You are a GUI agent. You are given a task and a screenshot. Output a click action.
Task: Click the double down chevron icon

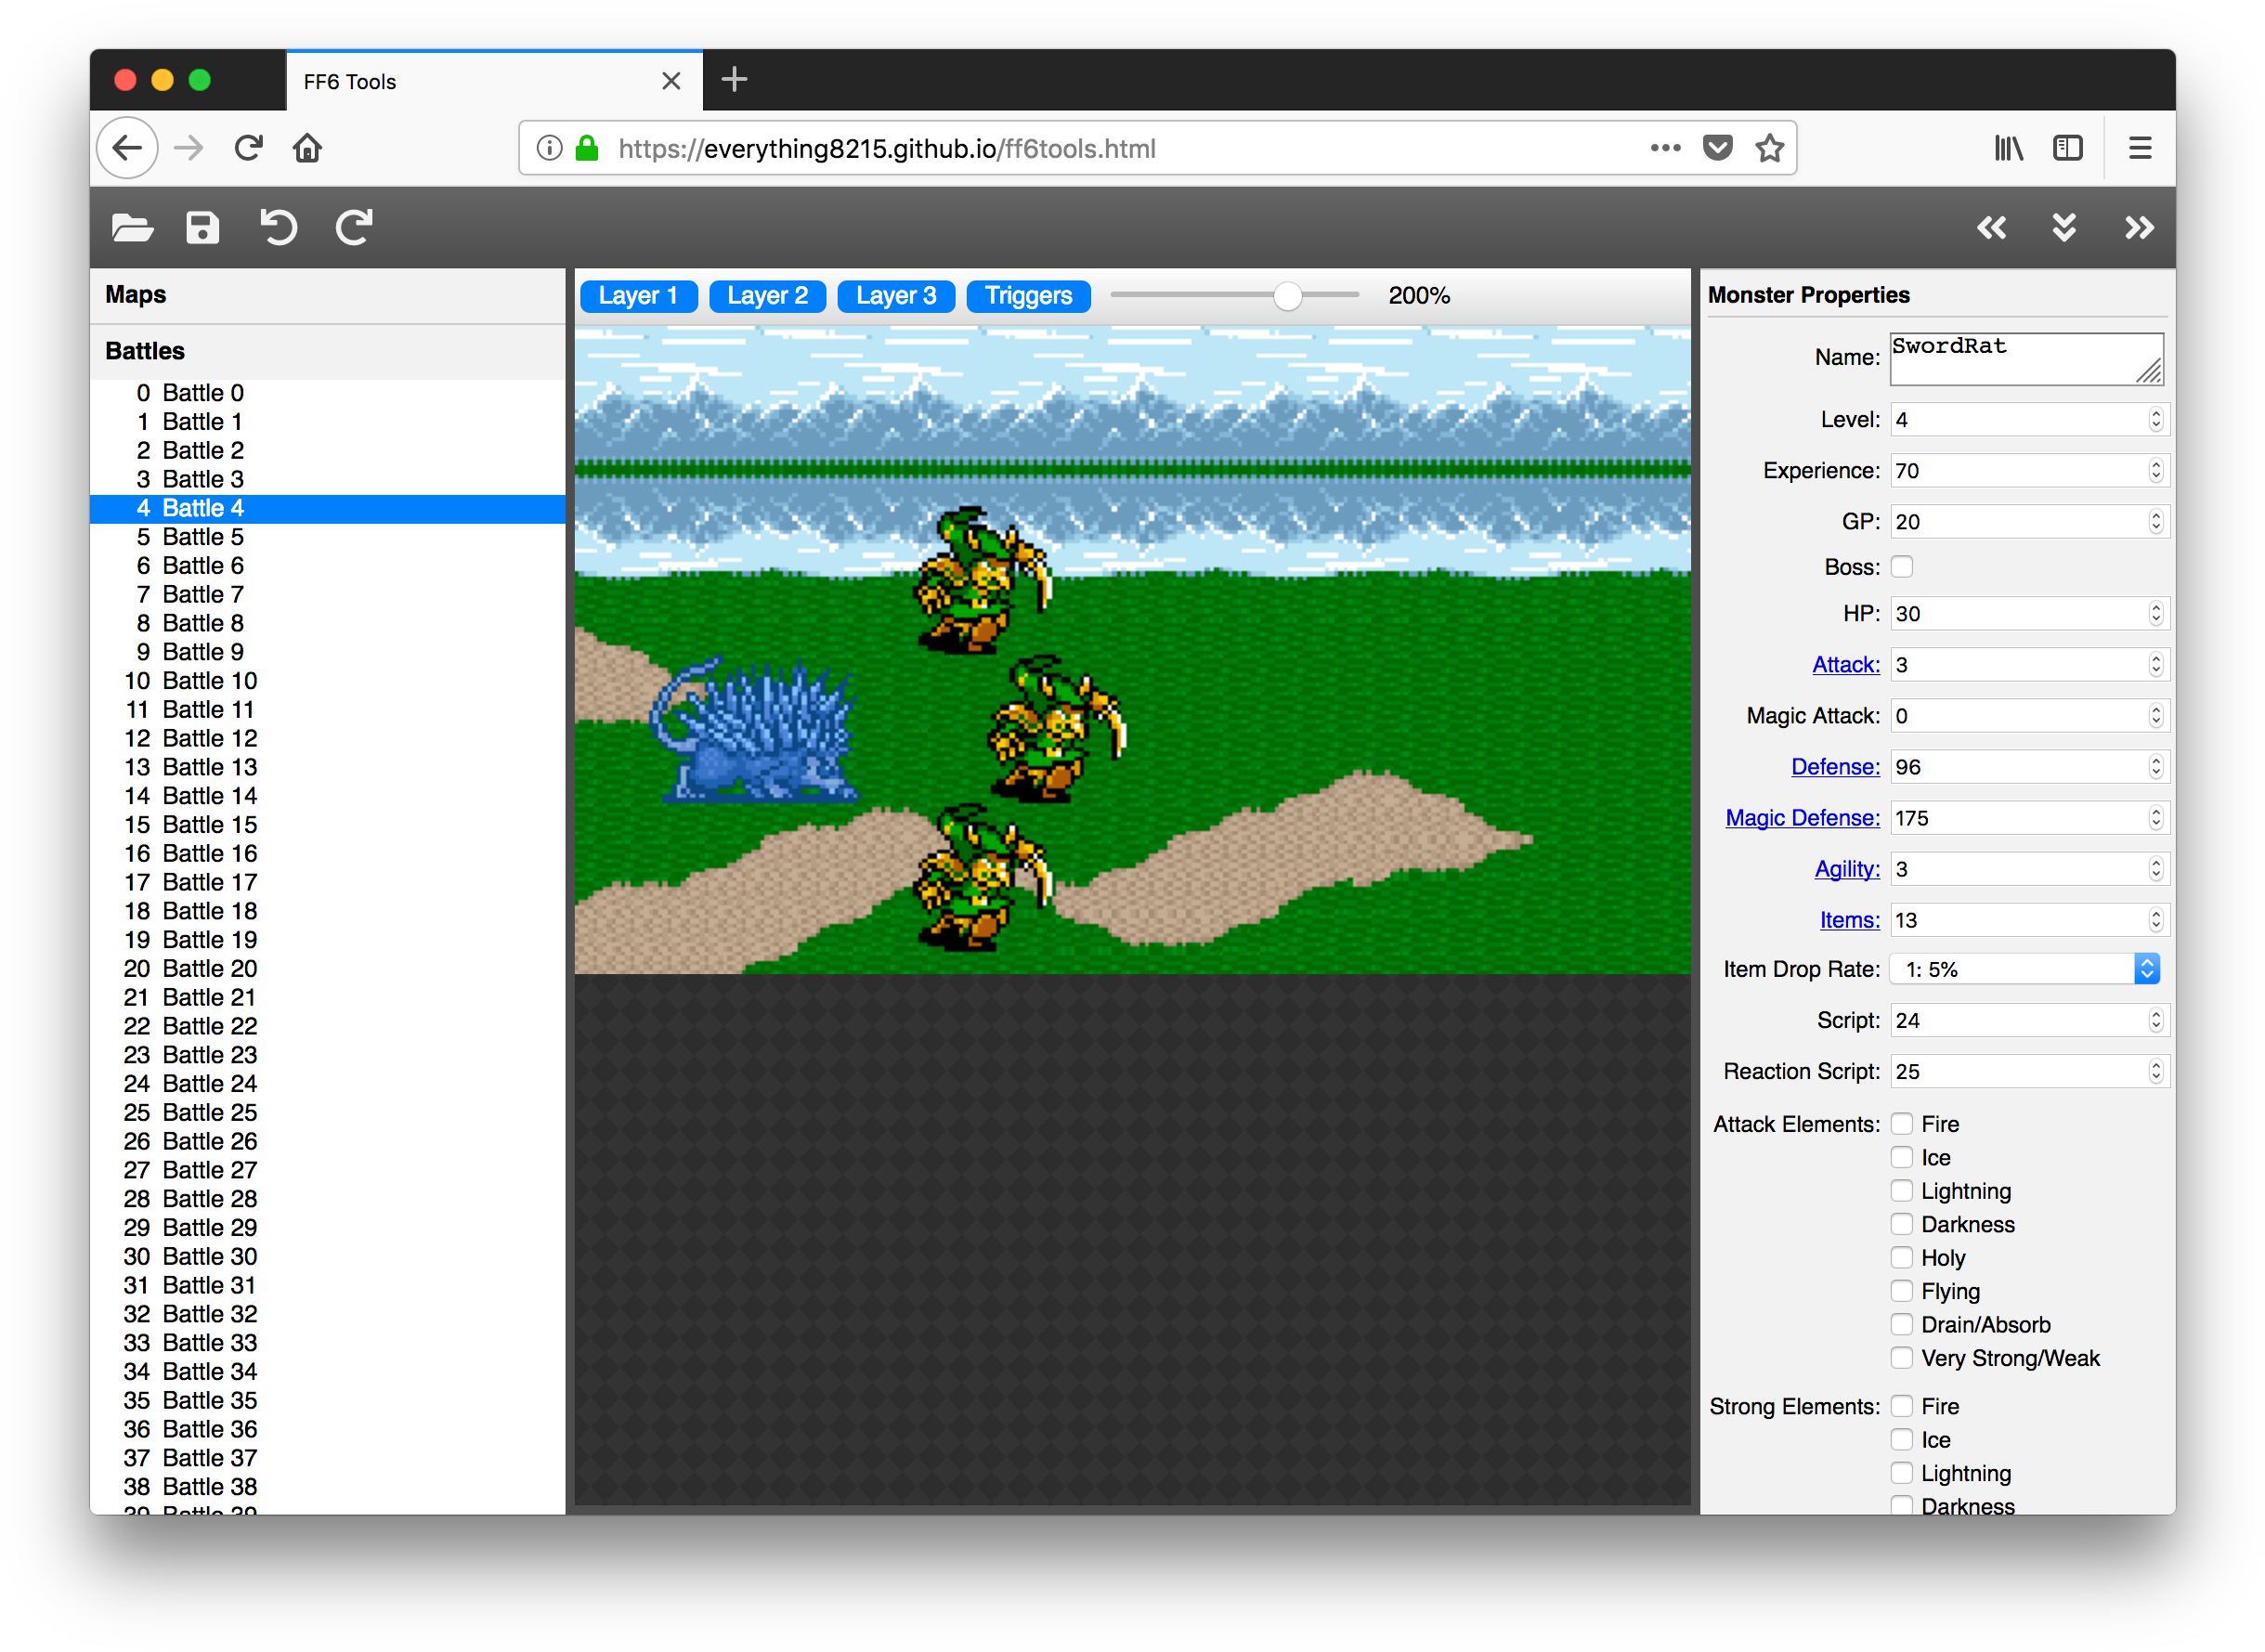pyautogui.click(x=2064, y=228)
